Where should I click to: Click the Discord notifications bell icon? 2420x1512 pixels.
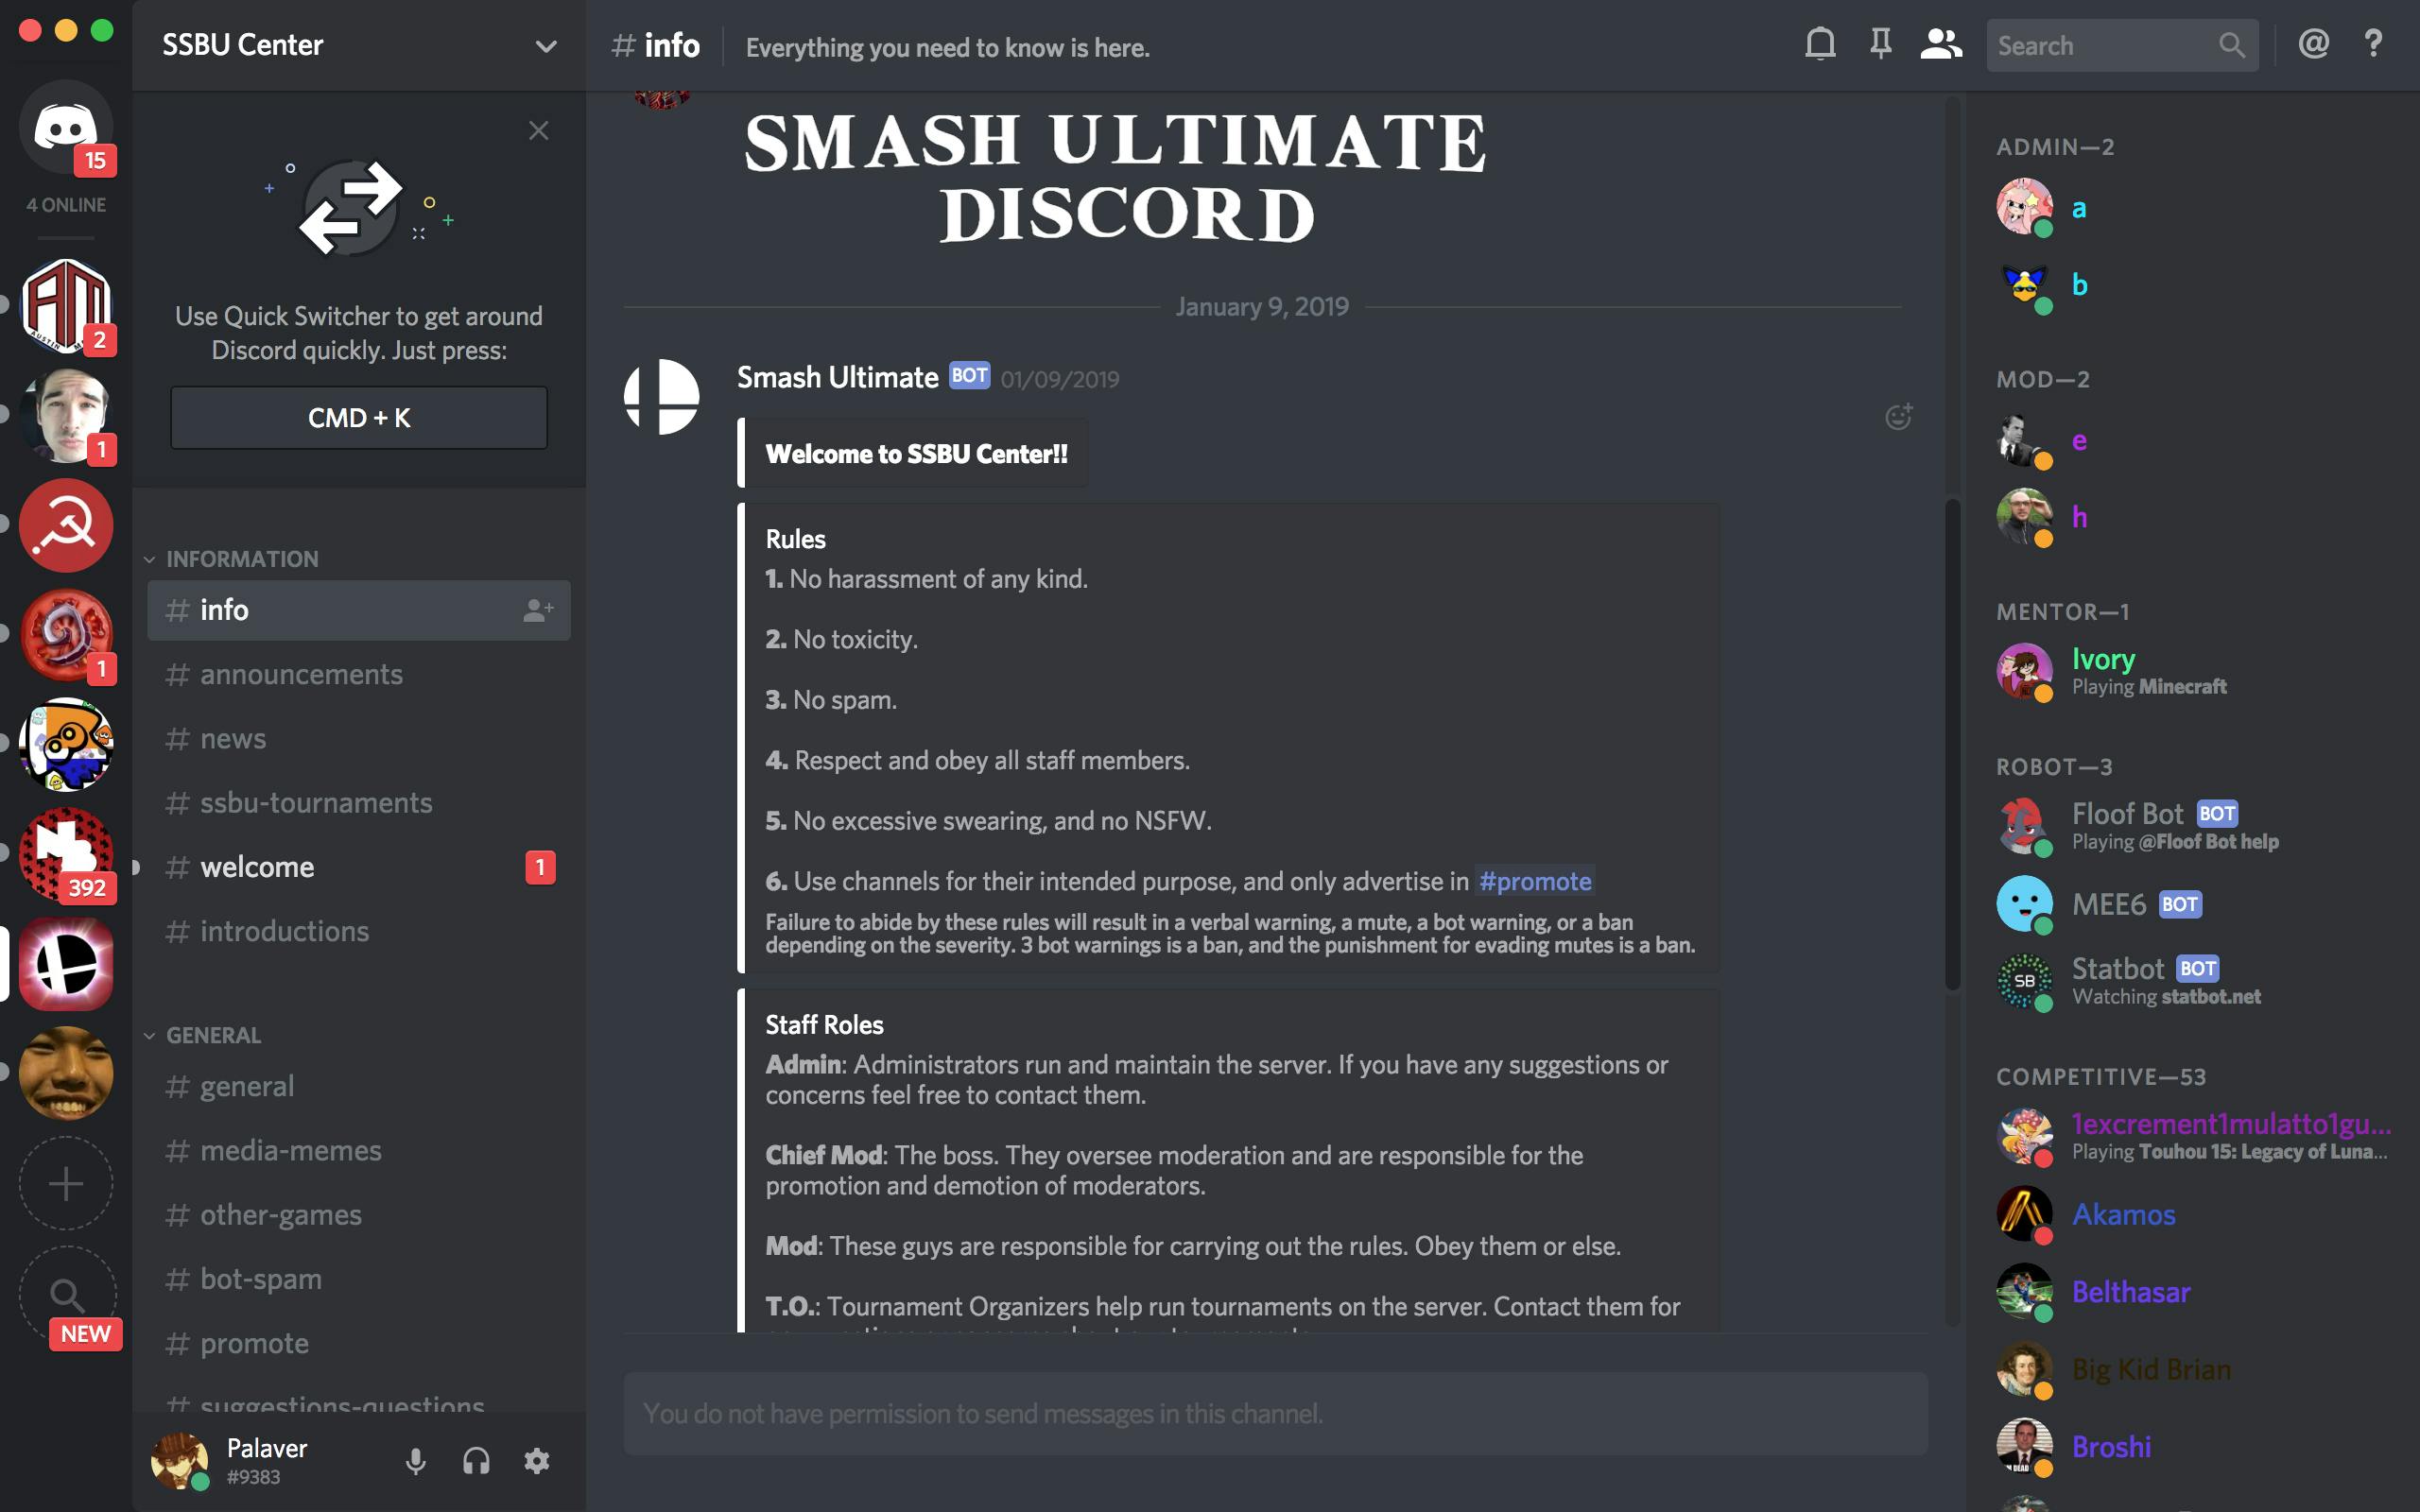[1819, 47]
